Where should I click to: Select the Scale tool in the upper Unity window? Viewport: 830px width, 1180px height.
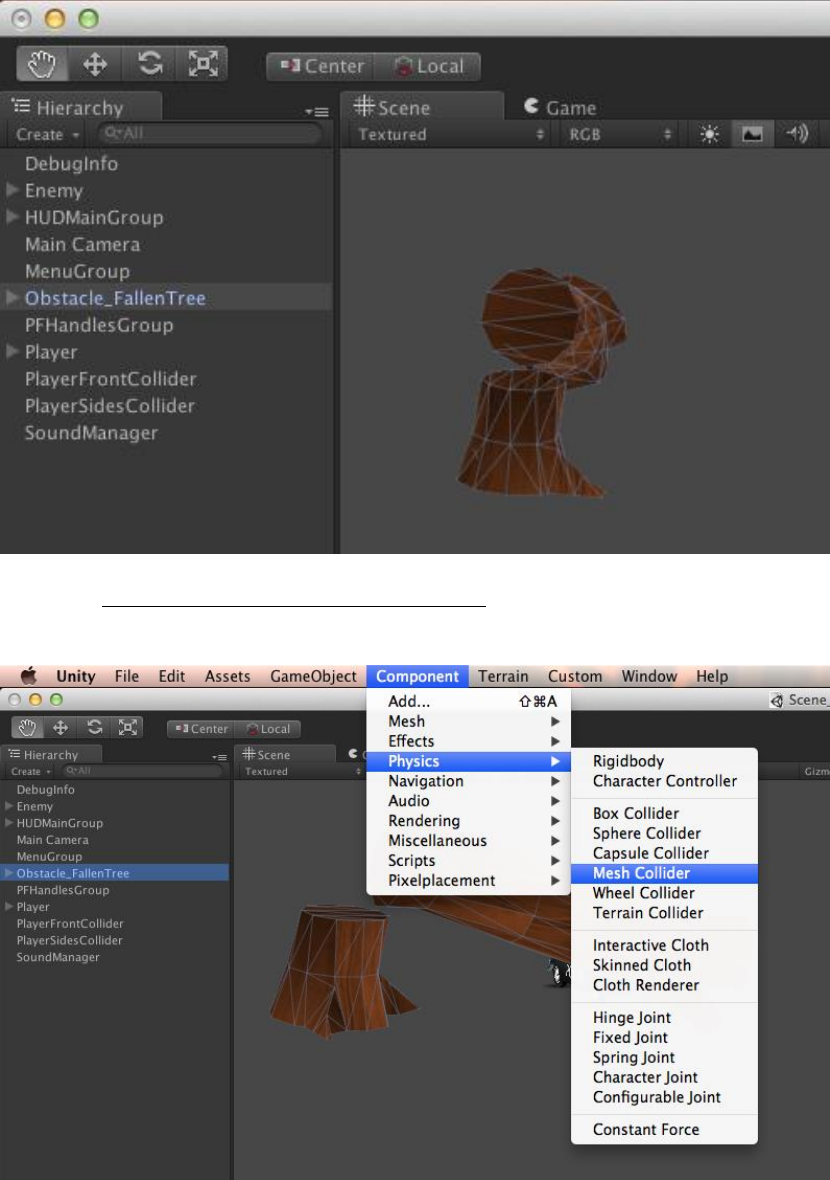click(202, 64)
